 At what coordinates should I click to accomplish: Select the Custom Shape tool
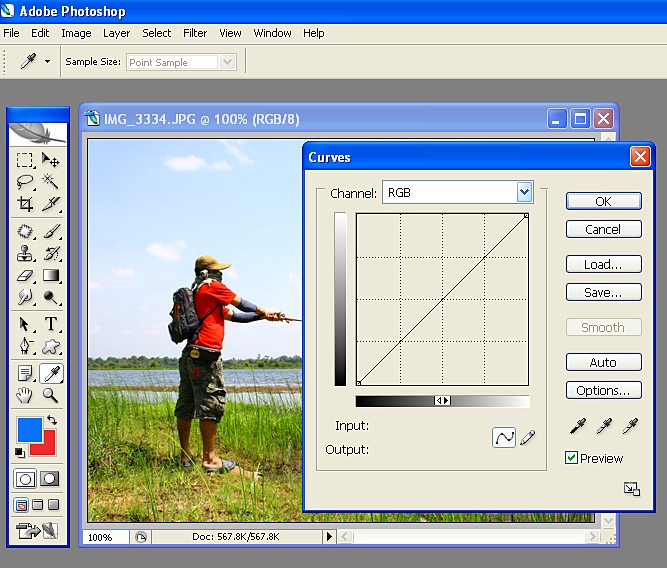pyautogui.click(x=51, y=346)
